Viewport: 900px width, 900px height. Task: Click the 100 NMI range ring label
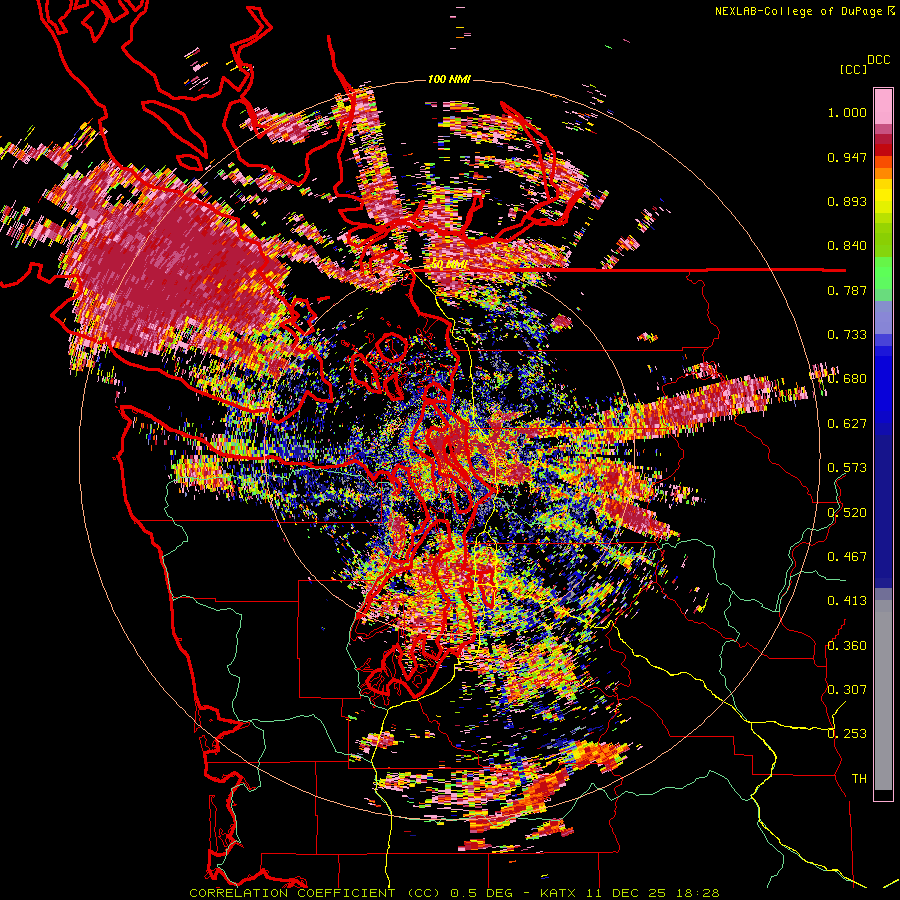(x=449, y=79)
